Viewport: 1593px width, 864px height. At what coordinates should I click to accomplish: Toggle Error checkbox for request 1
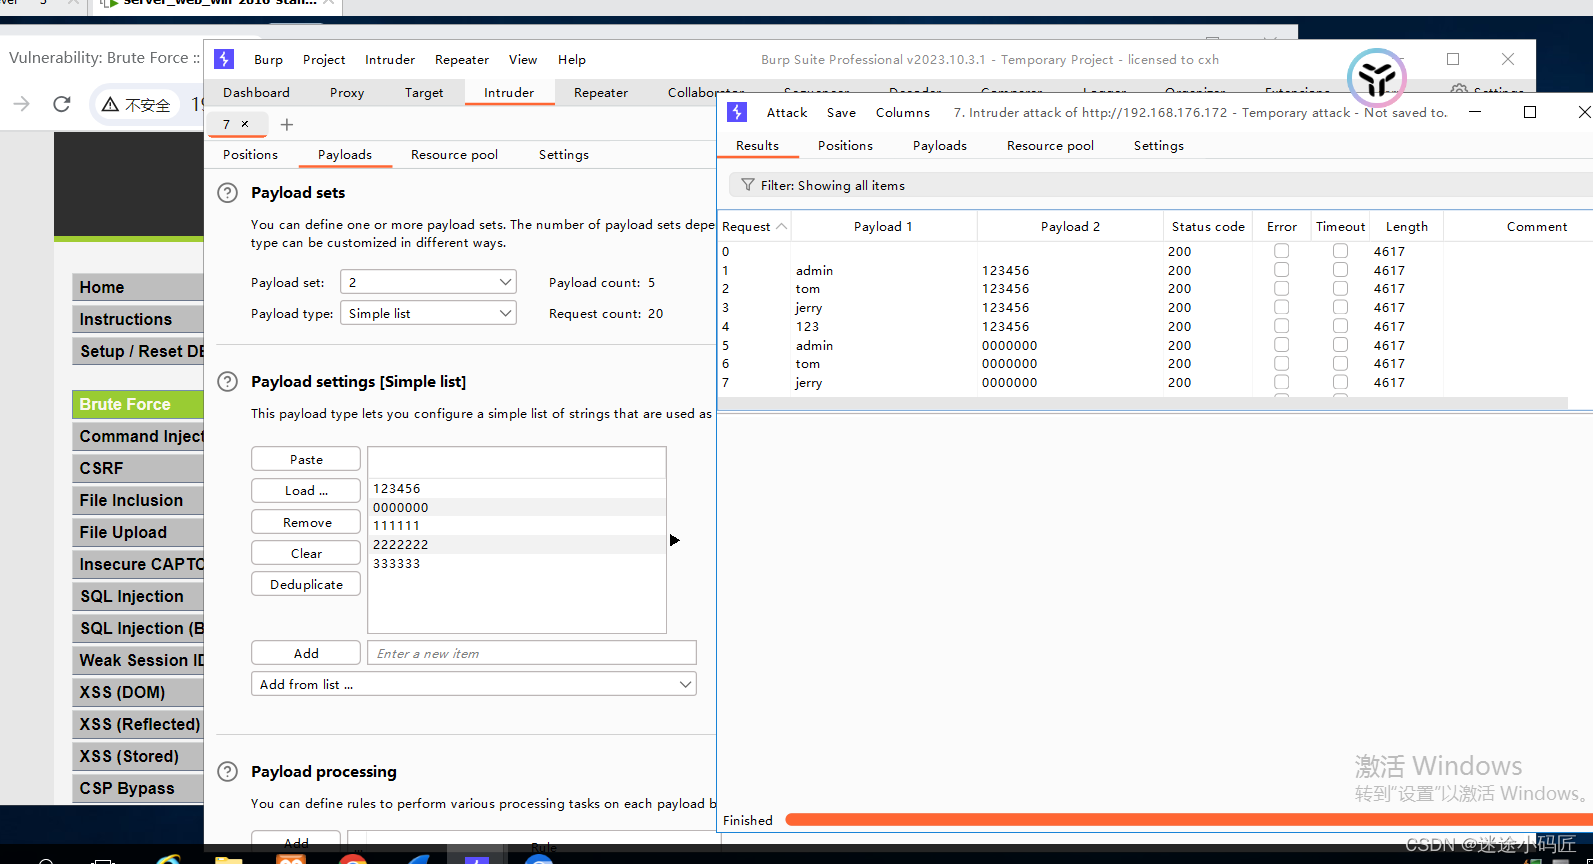(x=1281, y=270)
